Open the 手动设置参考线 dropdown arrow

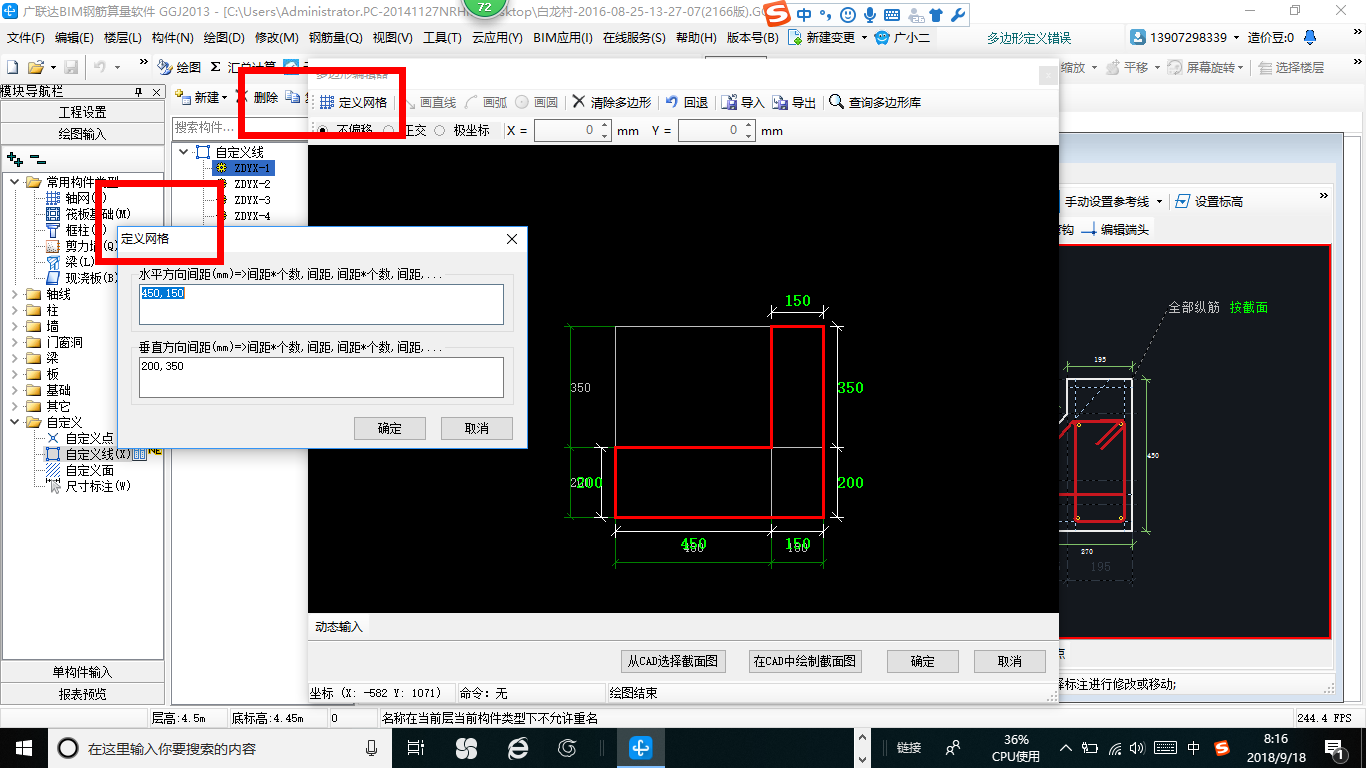(1159, 202)
